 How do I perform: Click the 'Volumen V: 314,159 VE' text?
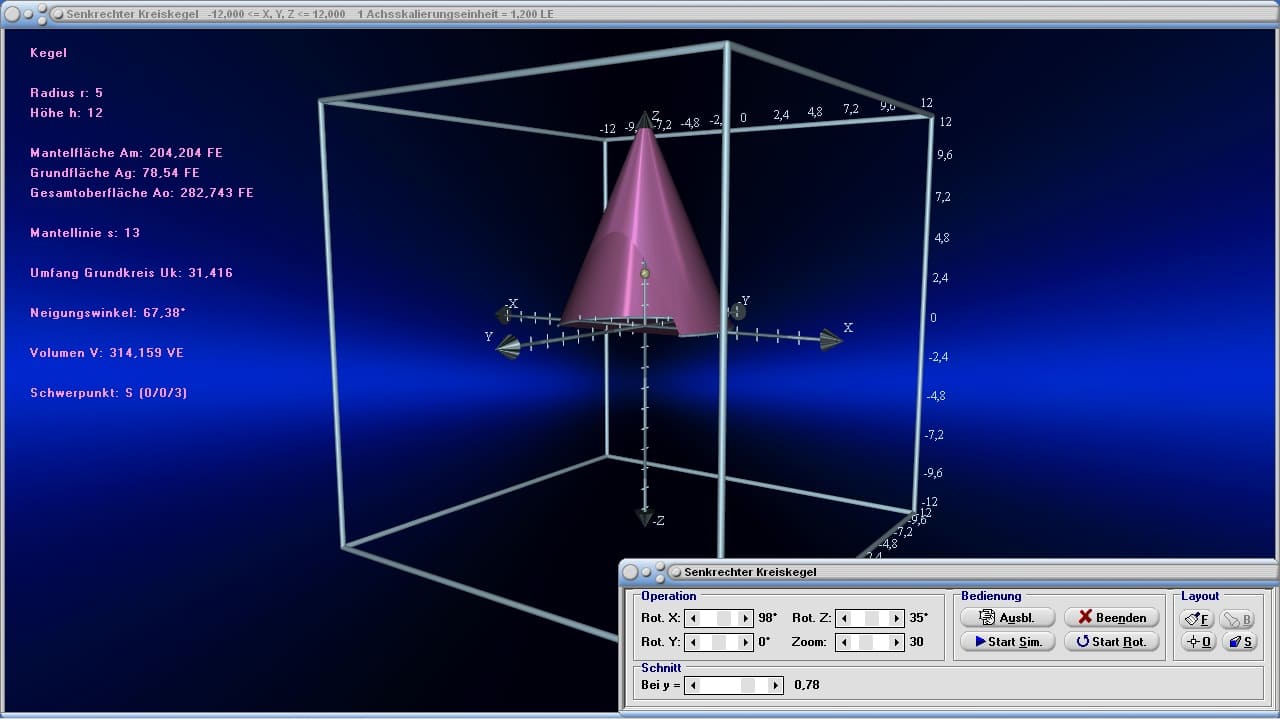click(107, 353)
